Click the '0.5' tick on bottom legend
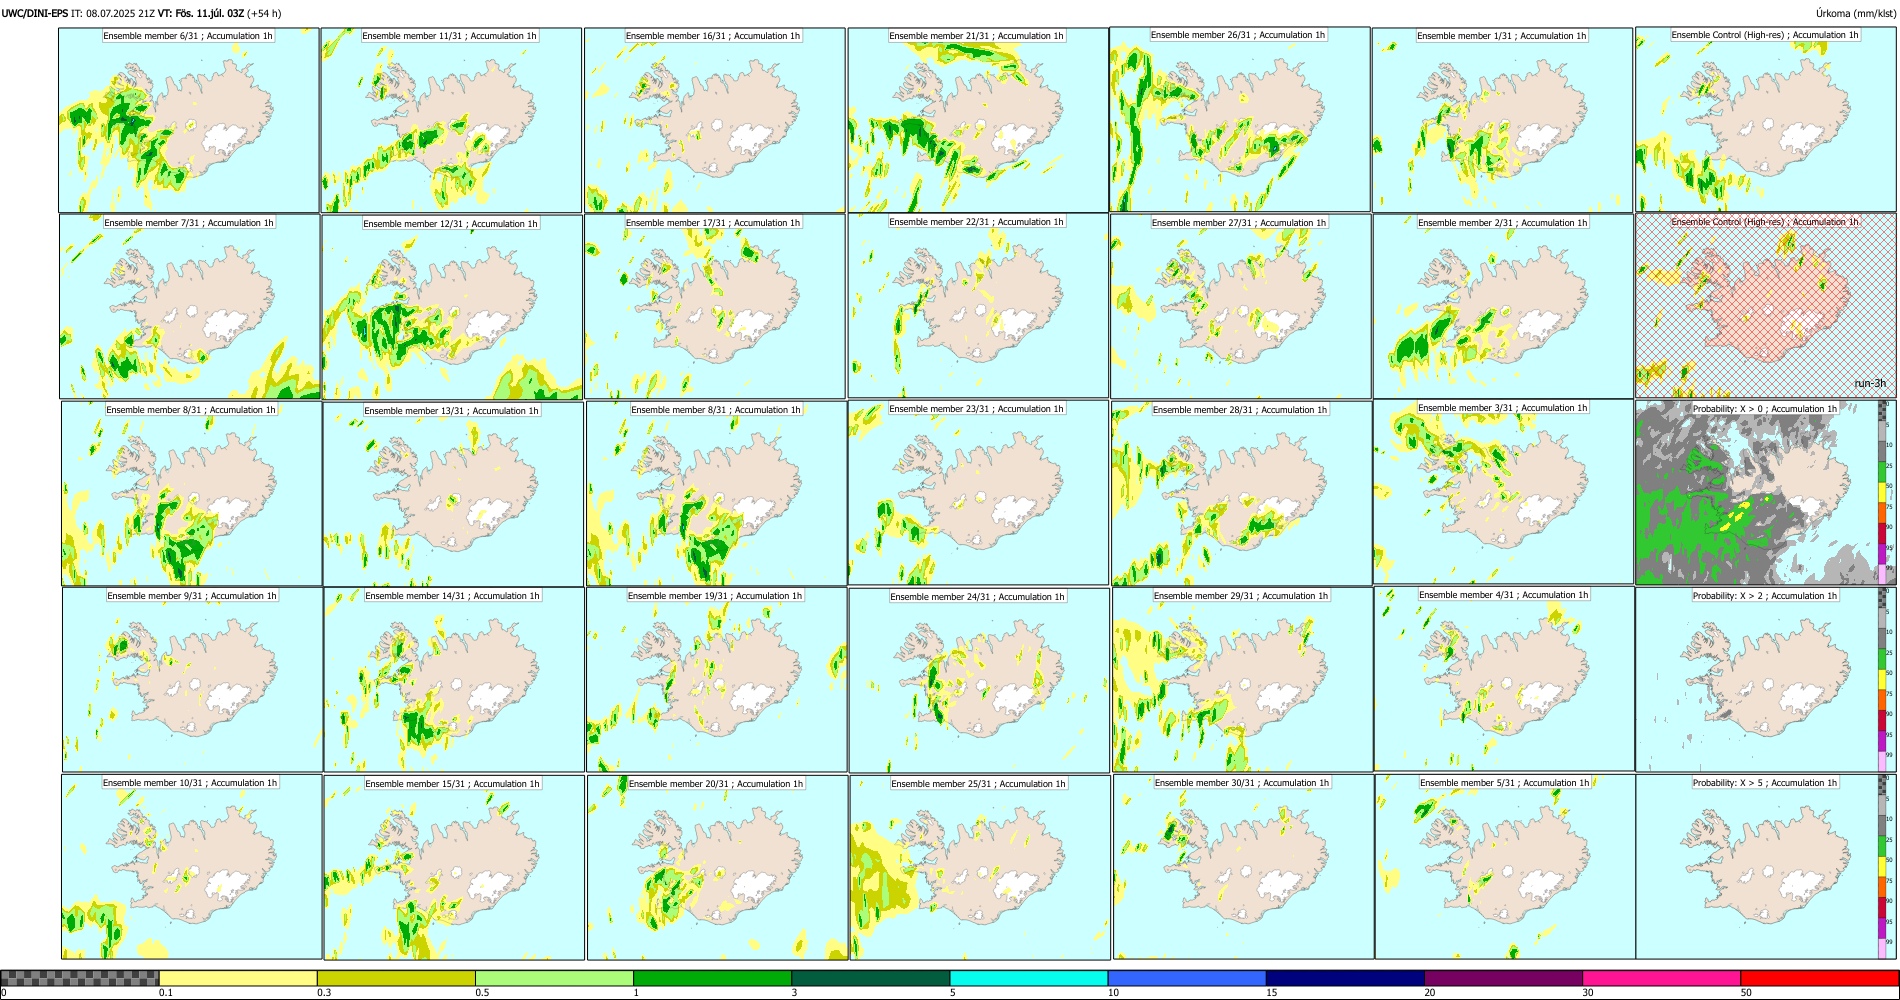Screen dimensions: 1900x1000 pyautogui.click(x=481, y=993)
